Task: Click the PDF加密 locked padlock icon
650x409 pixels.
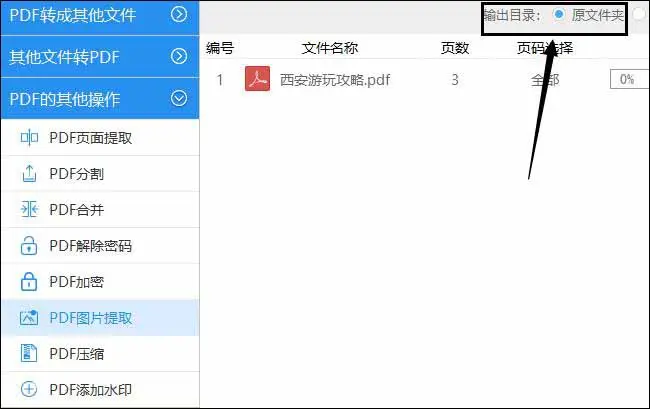Action: click(x=29, y=281)
